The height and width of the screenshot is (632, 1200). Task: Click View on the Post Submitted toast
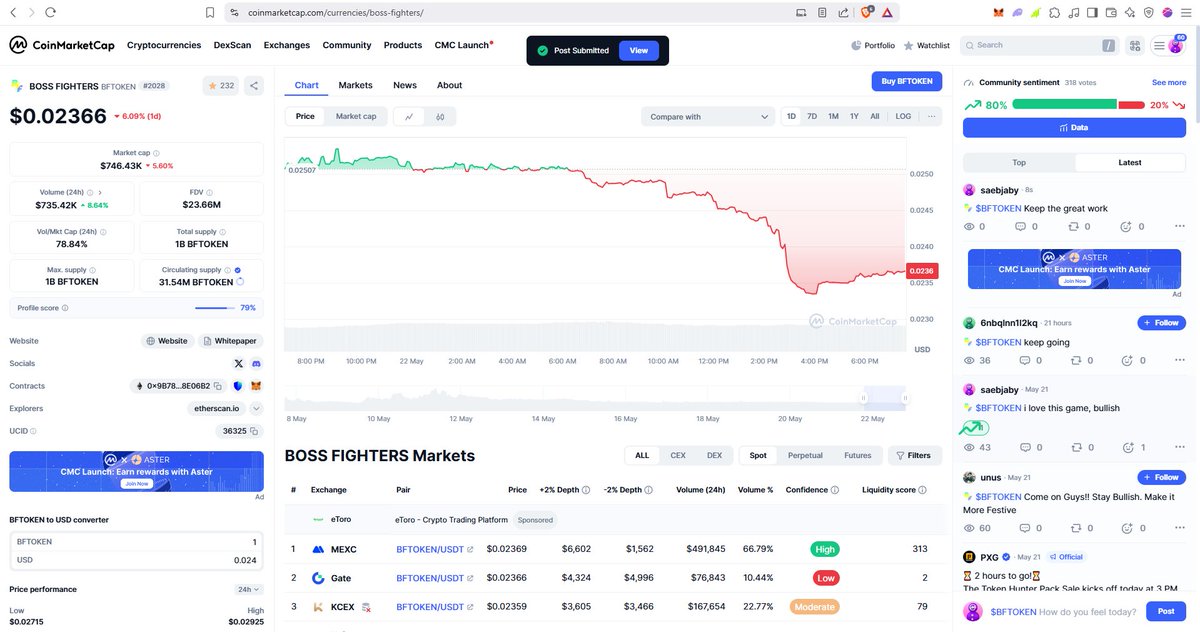[x=638, y=50]
